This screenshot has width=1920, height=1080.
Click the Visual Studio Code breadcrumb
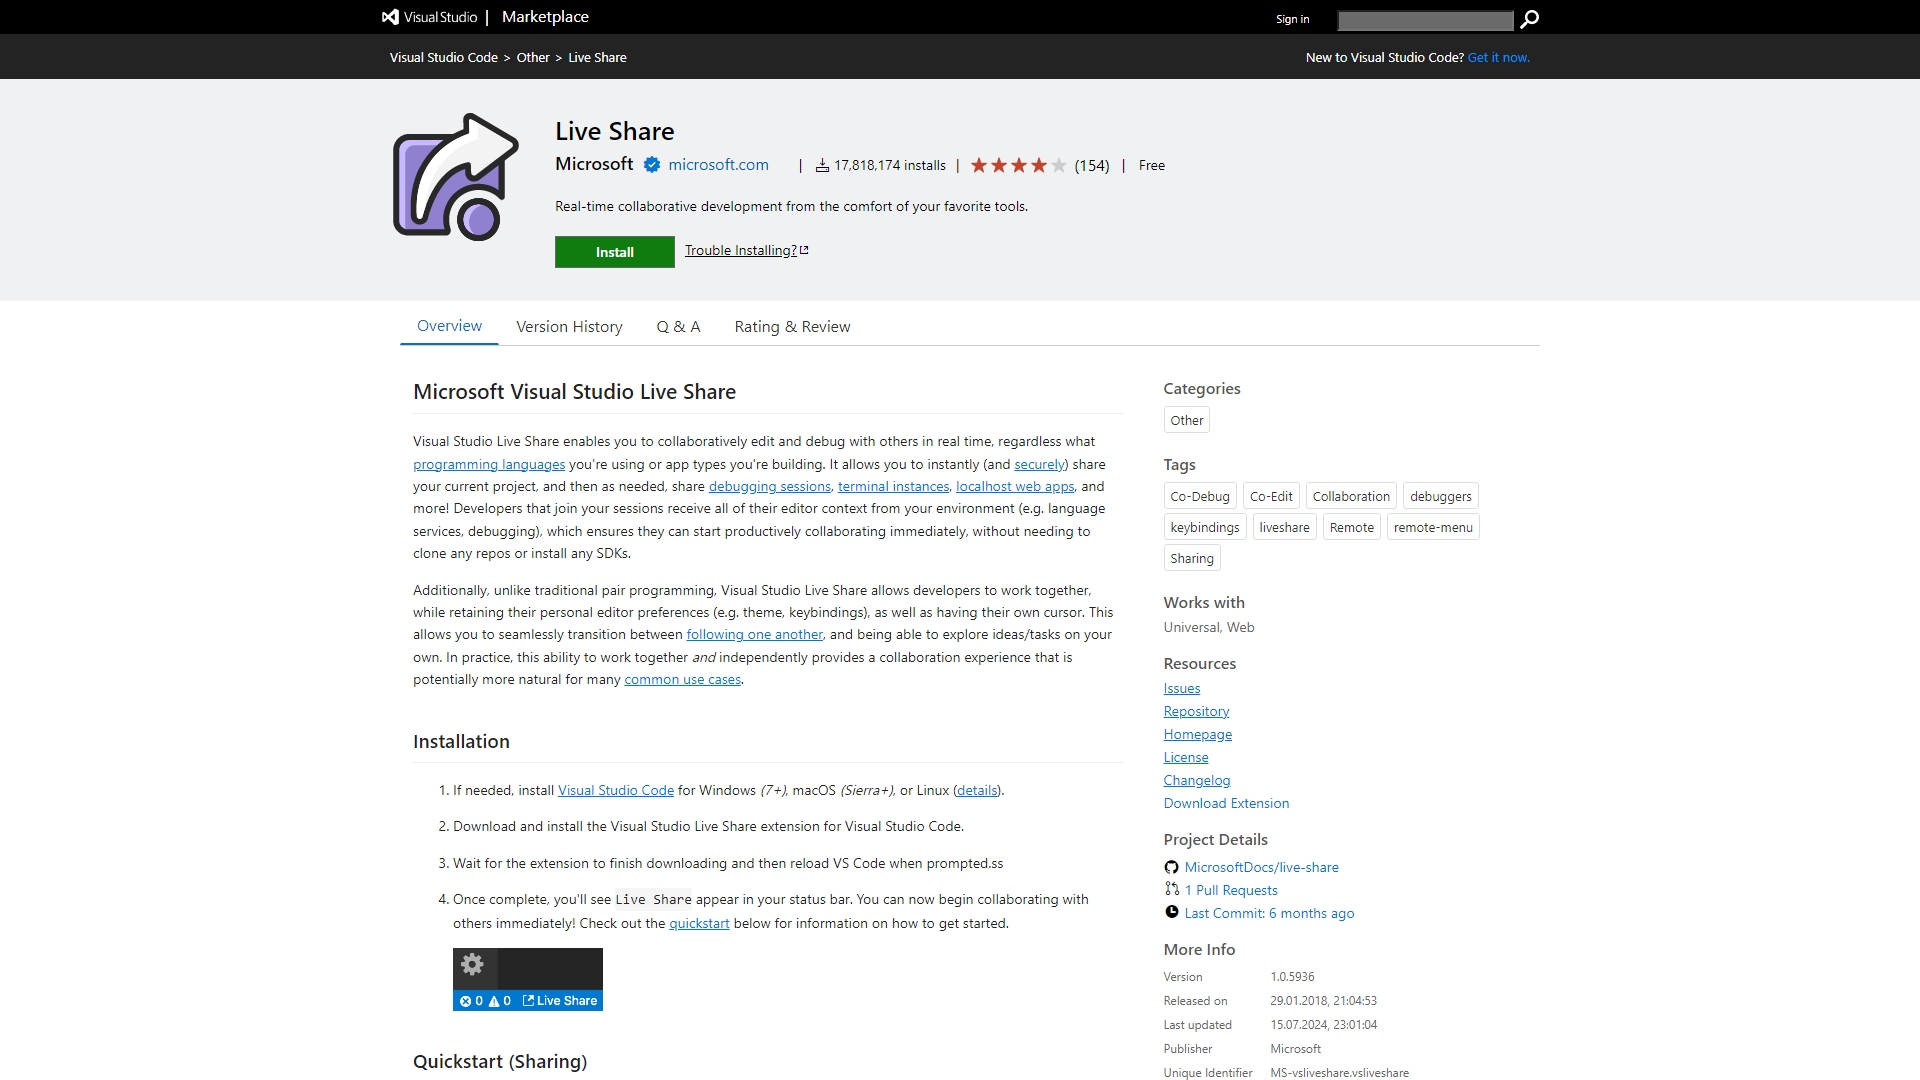click(x=443, y=57)
